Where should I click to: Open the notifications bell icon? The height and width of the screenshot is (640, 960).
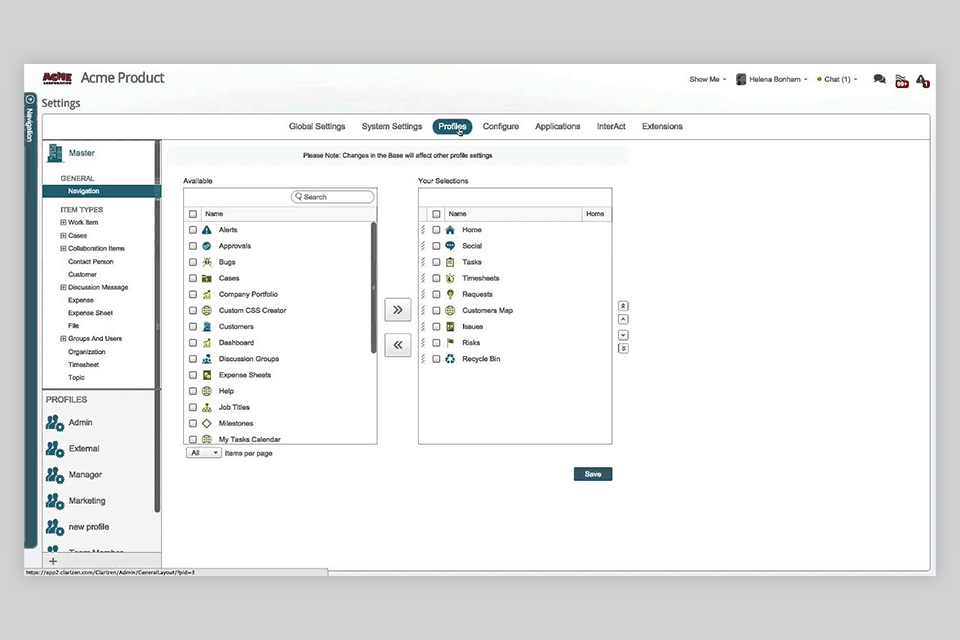coord(922,80)
